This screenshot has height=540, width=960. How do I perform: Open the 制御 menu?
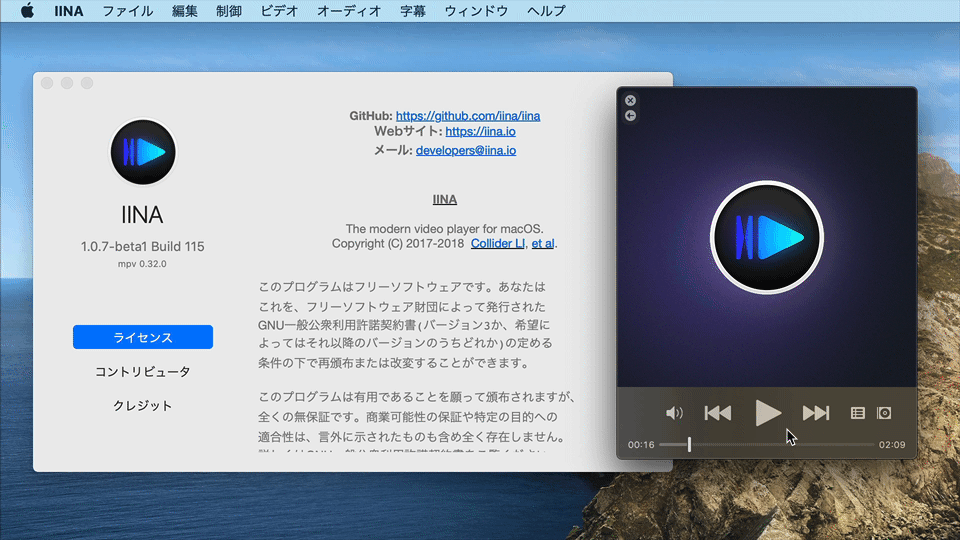[x=229, y=11]
